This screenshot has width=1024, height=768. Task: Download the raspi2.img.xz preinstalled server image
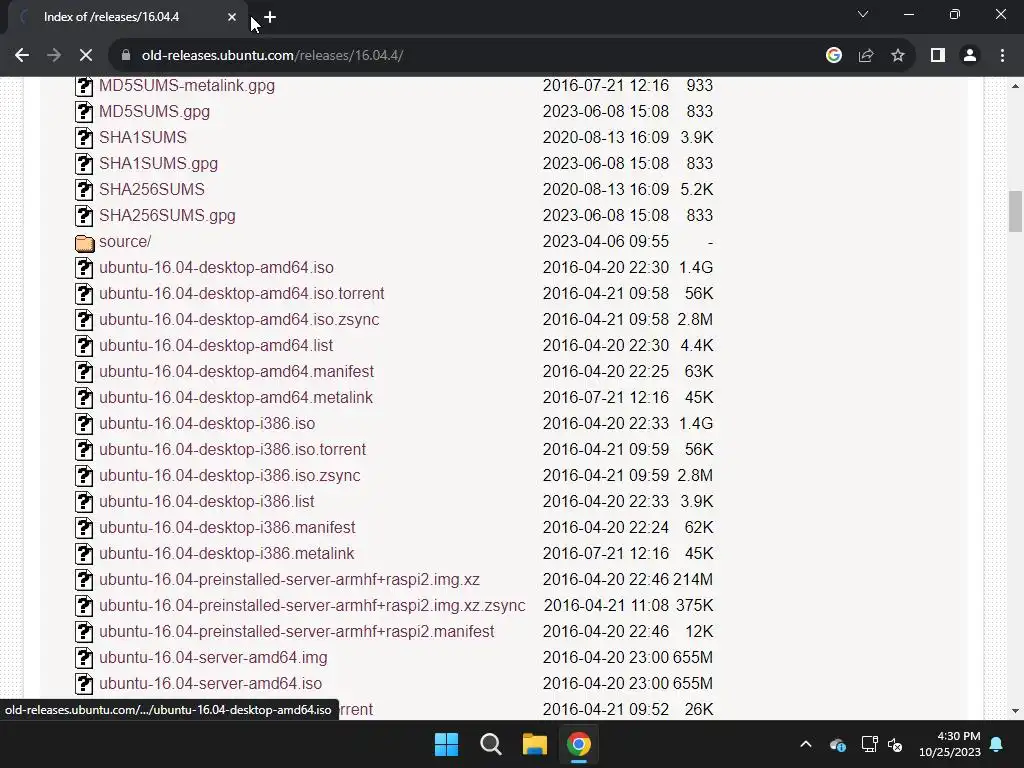coord(289,580)
